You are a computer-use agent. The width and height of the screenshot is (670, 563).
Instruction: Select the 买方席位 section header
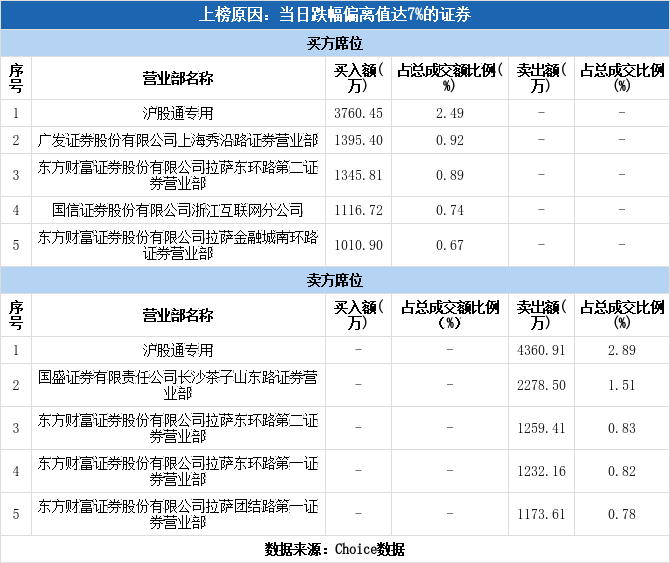click(335, 43)
